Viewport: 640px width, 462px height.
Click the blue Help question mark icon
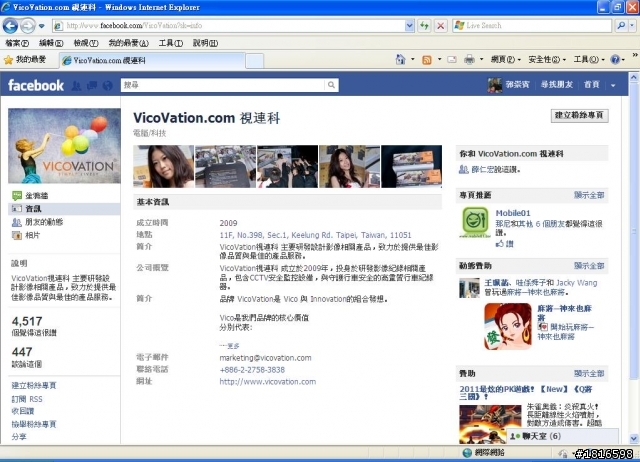point(615,60)
